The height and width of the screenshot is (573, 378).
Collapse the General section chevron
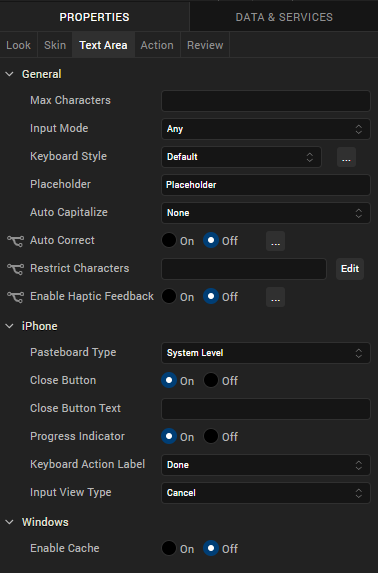pyautogui.click(x=10, y=74)
